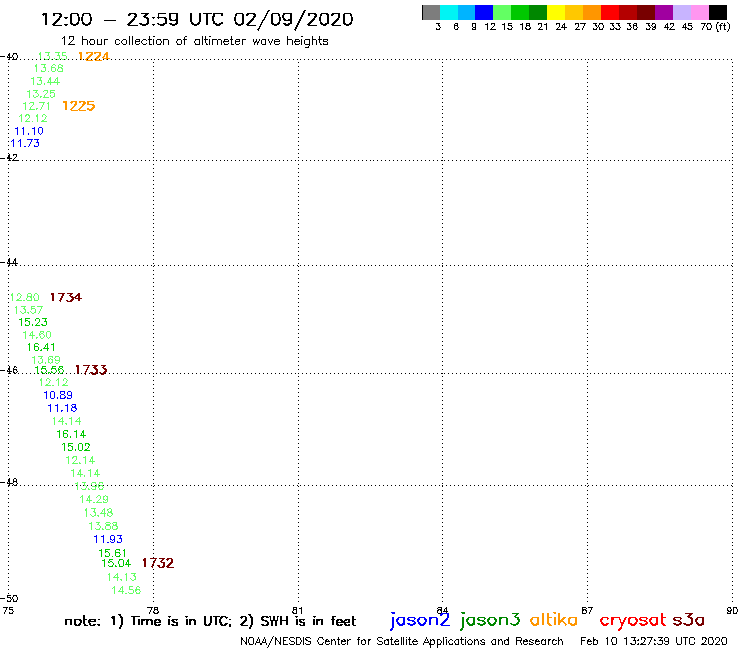Click the 15.56 wave height value
740x650 pixels.
click(x=49, y=370)
